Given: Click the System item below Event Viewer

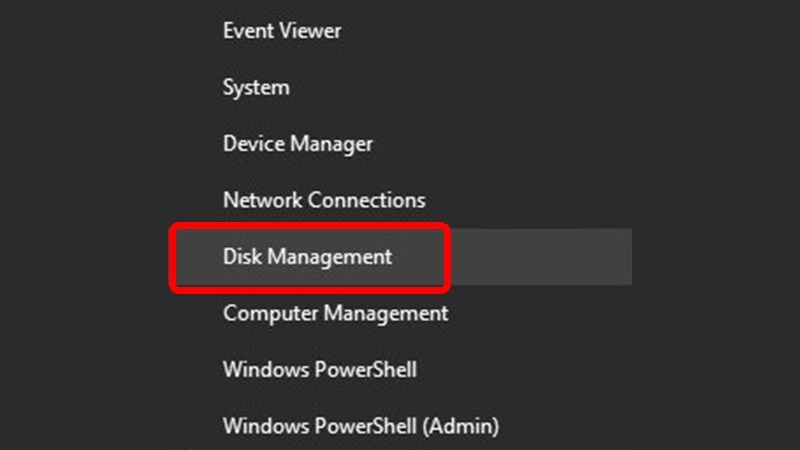Looking at the screenshot, I should (256, 88).
